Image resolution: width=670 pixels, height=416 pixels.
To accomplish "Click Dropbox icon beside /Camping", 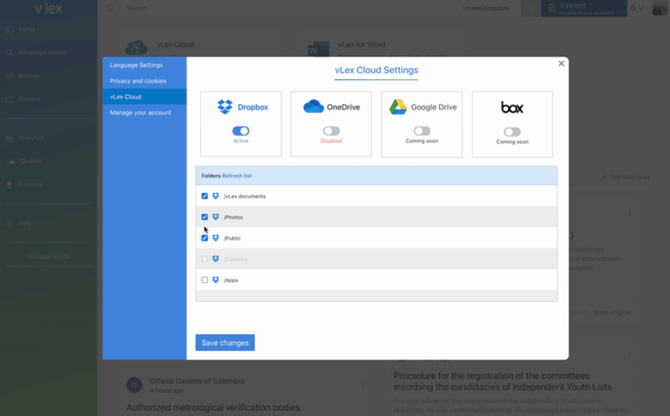I will pyautogui.click(x=216, y=259).
